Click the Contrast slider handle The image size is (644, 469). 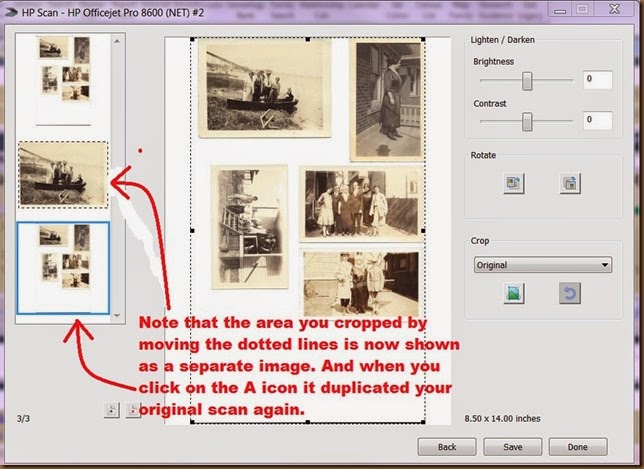click(x=527, y=122)
